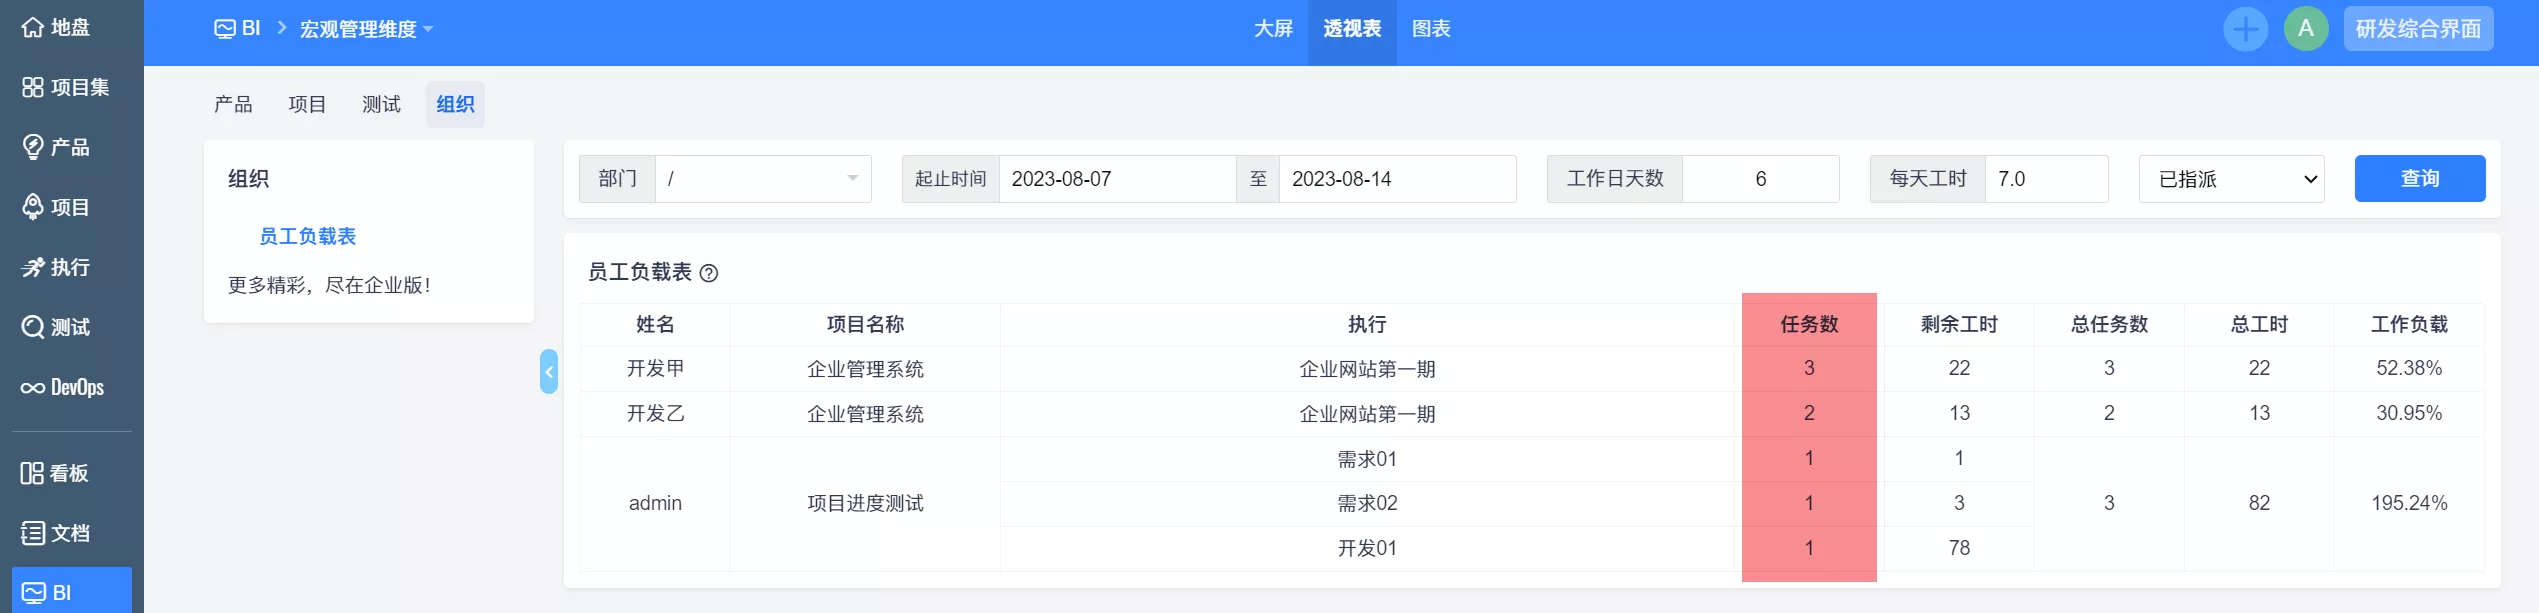
Task: Click the help icon beside 员工负载表 title
Action: pyautogui.click(x=709, y=273)
